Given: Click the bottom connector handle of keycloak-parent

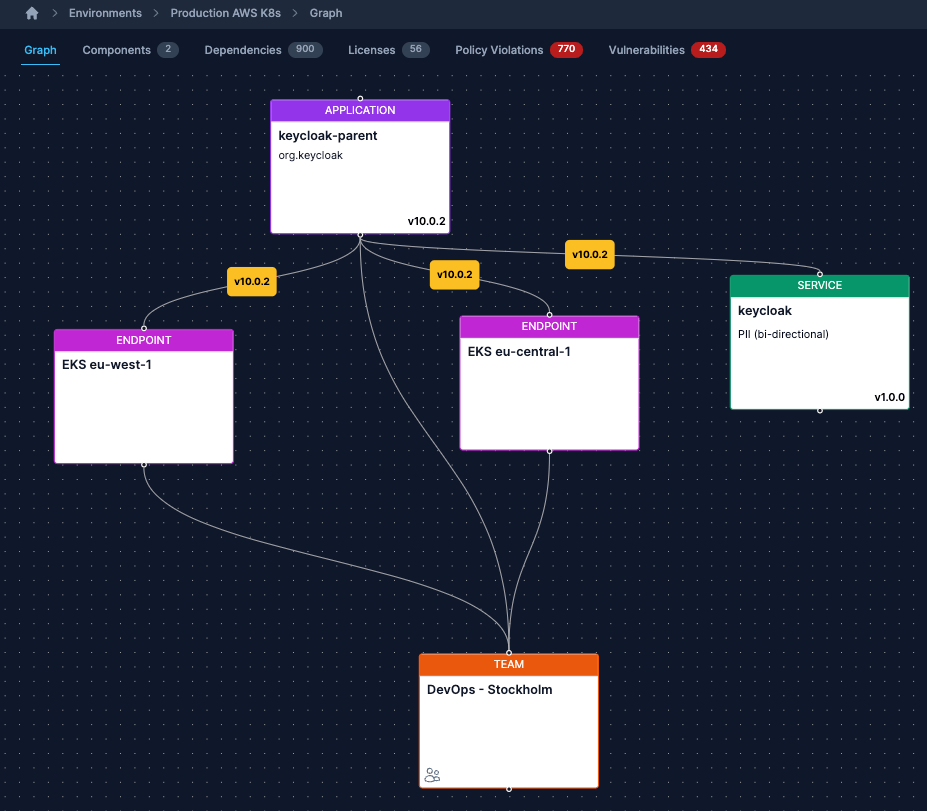Looking at the screenshot, I should tap(360, 235).
